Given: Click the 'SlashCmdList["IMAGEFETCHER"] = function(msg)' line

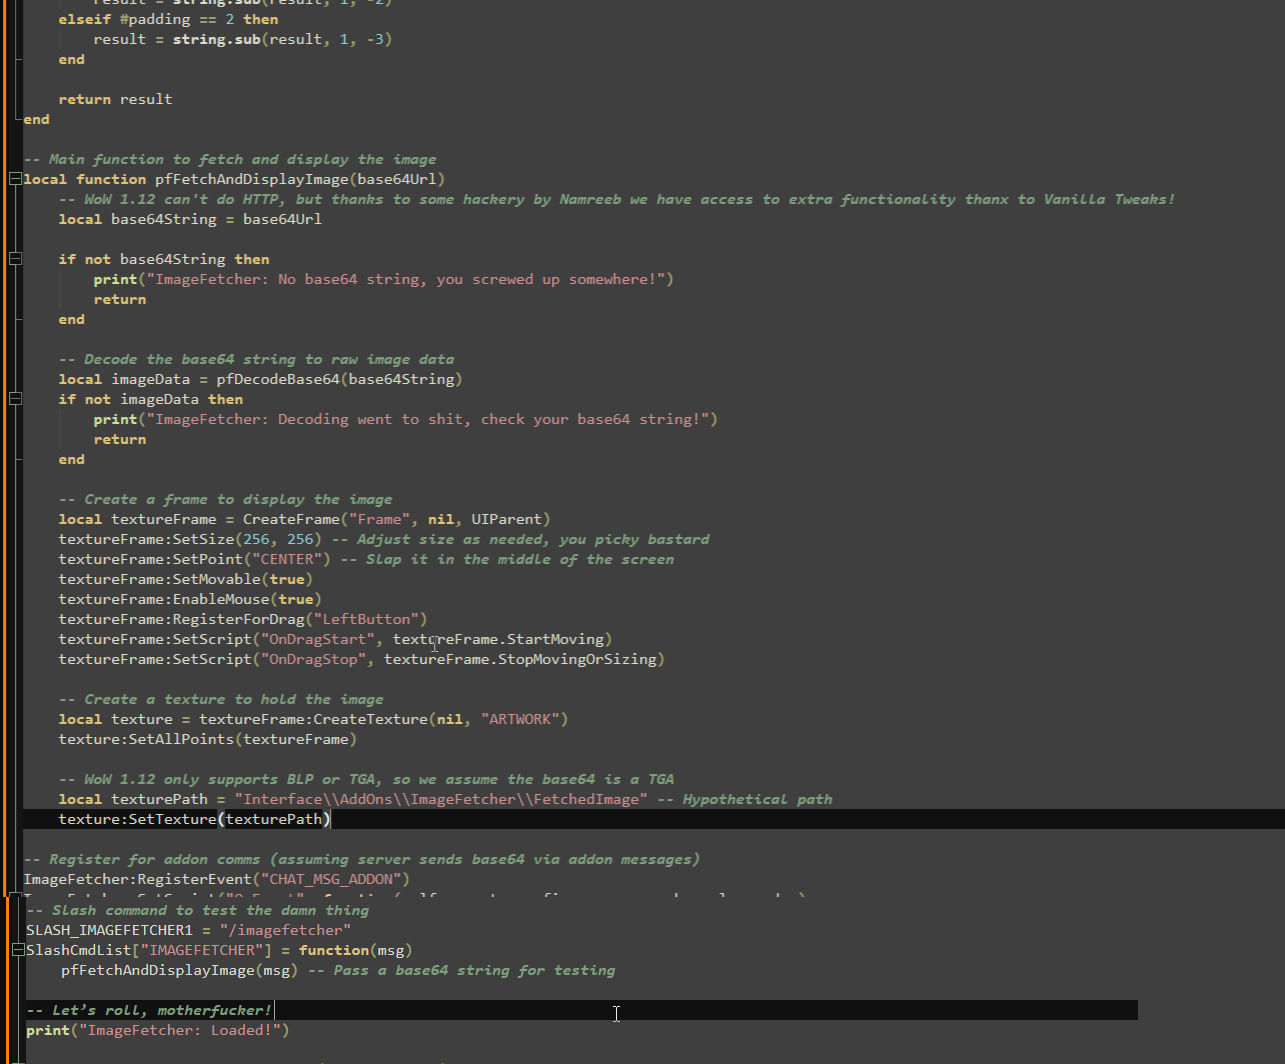Looking at the screenshot, I should [x=219, y=950].
